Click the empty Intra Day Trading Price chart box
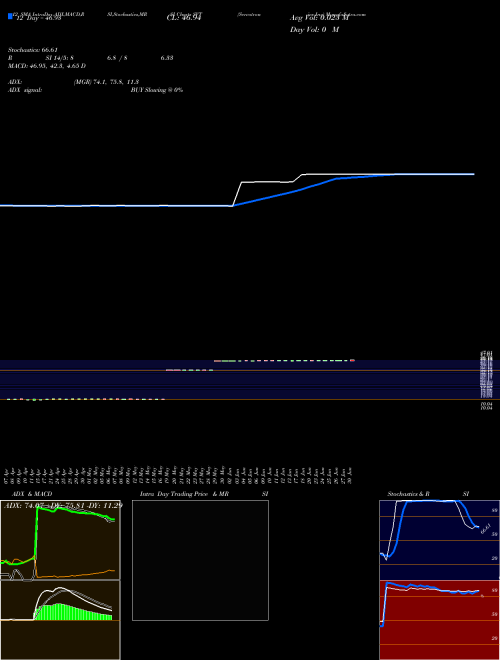500x660 pixels. coord(200,560)
